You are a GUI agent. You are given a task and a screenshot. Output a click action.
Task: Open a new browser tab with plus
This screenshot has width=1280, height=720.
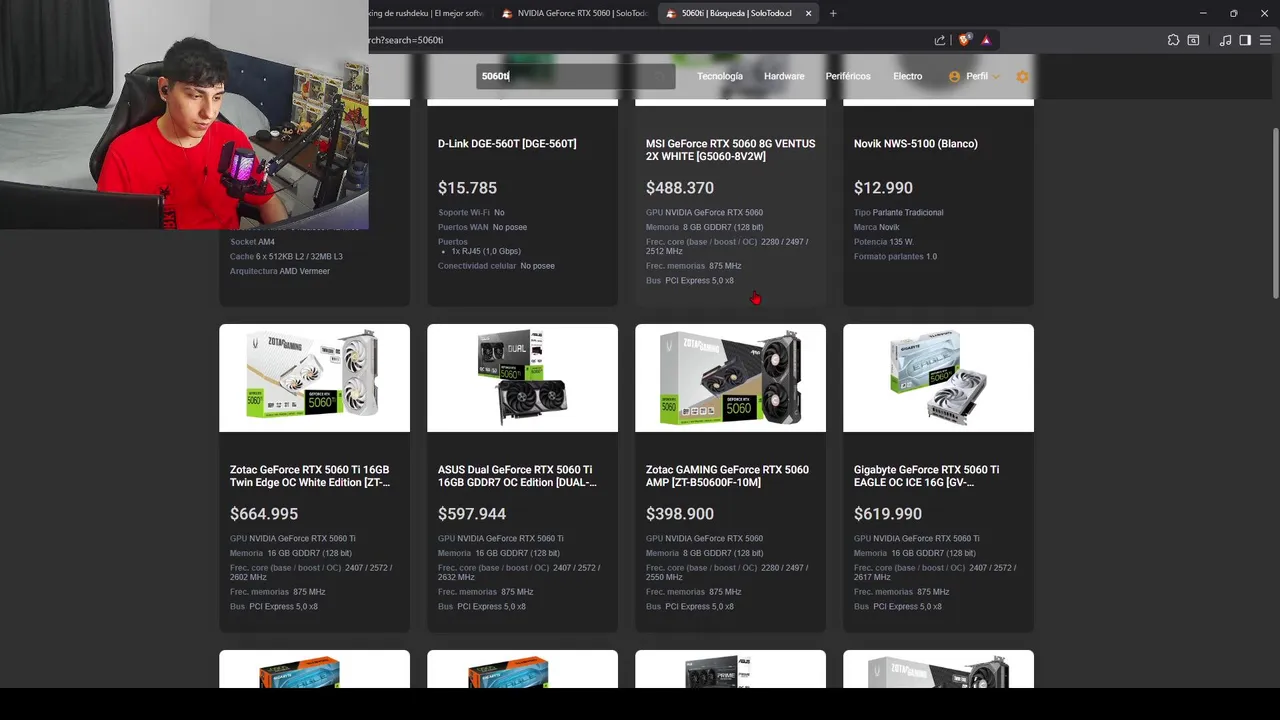click(833, 13)
